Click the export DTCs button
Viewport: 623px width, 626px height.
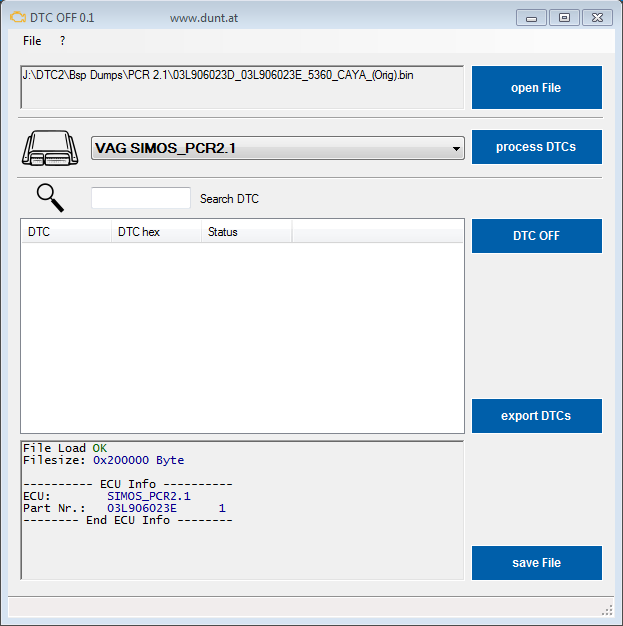click(537, 416)
